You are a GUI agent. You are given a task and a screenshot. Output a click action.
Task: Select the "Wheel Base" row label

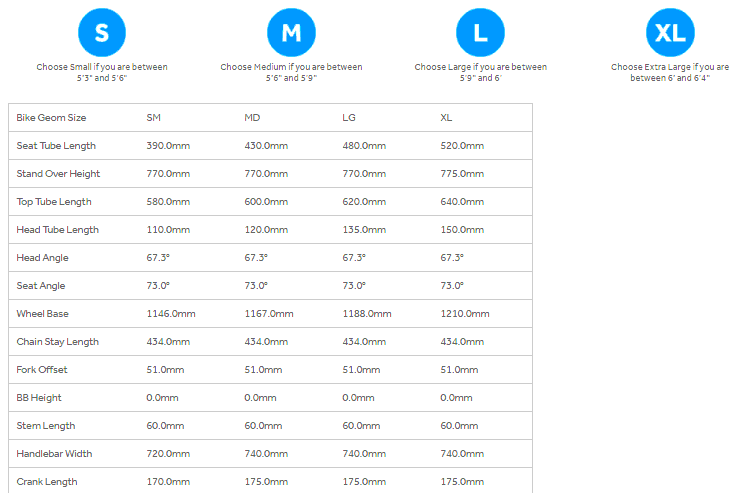[x=42, y=314]
